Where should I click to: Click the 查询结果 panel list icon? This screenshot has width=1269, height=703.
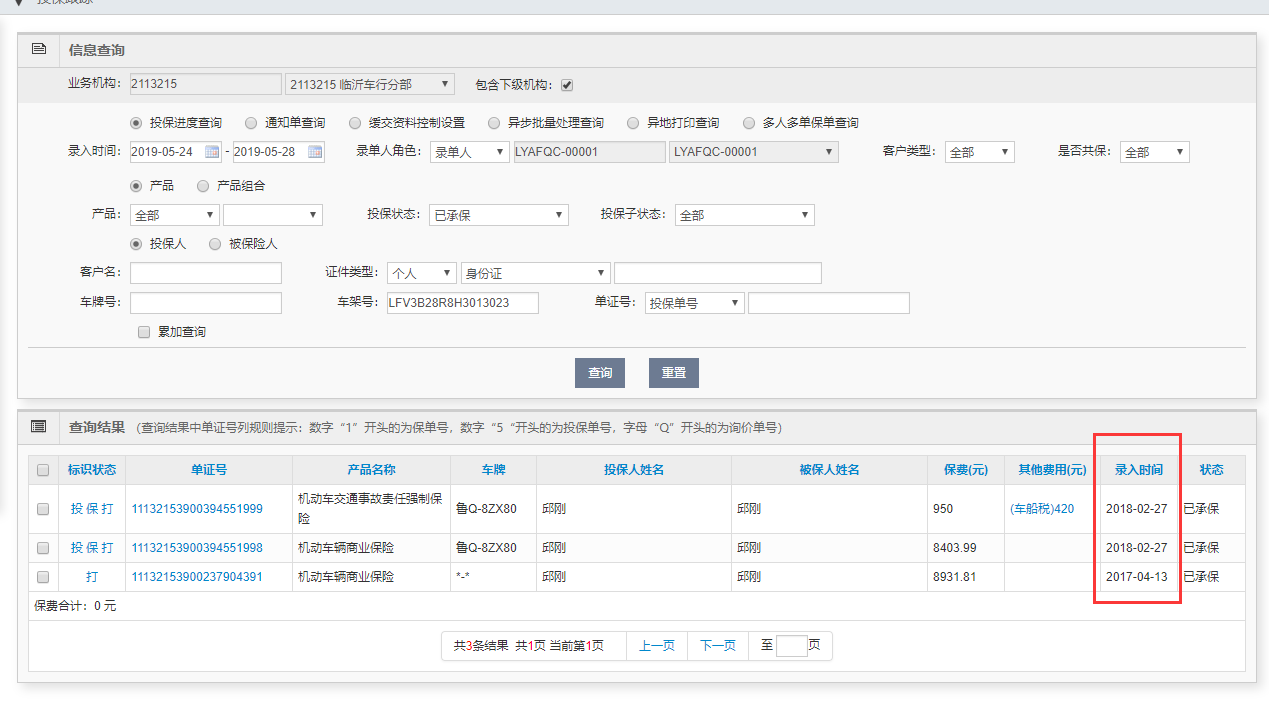[x=39, y=426]
